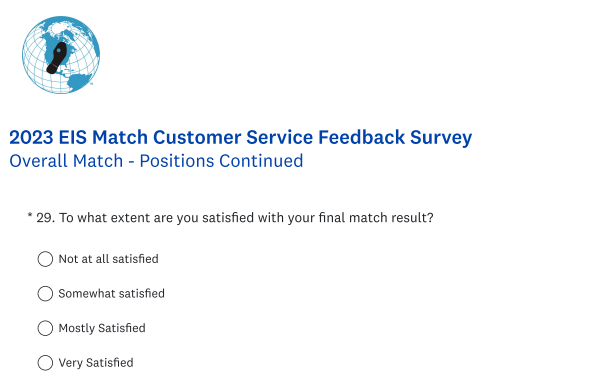The height and width of the screenshot is (389, 596).
Task: Click the blue dot on the footprint
Action: pos(59,50)
